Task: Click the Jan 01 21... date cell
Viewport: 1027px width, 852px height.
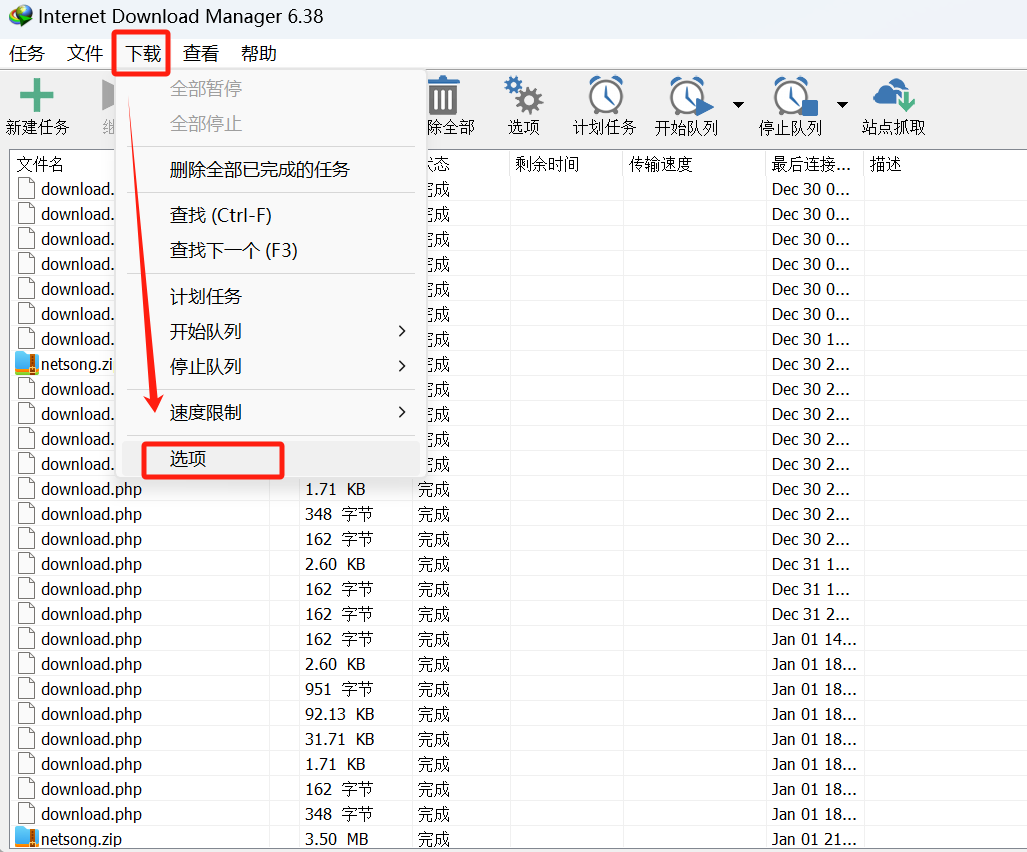Action: 814,839
